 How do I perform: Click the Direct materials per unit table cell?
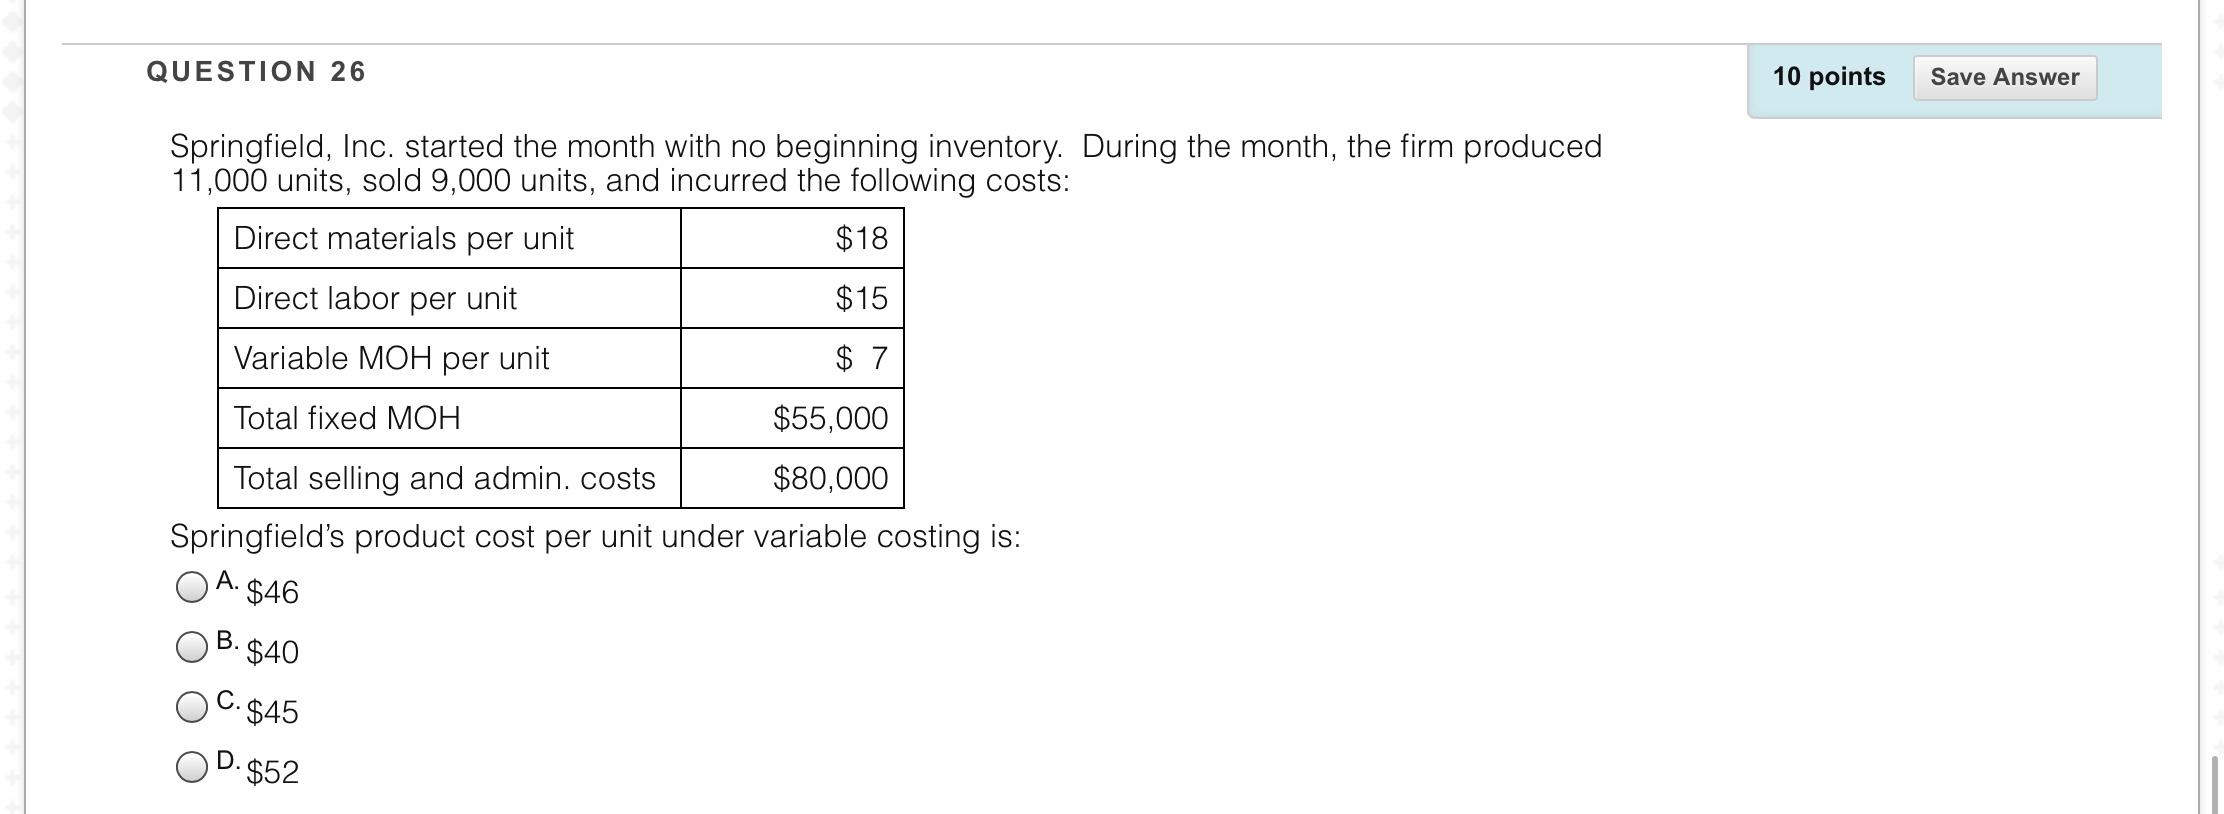pos(404,238)
